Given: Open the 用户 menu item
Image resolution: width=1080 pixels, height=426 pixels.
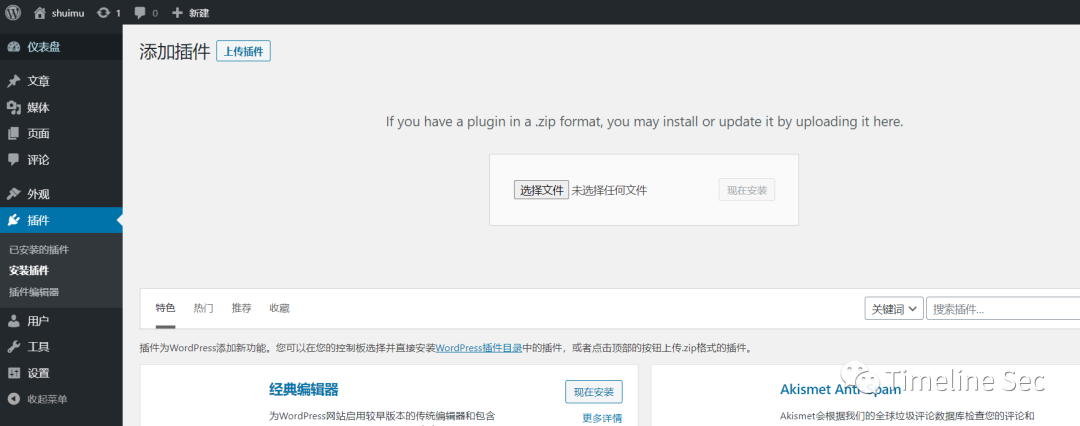Looking at the screenshot, I should click(x=61, y=321).
